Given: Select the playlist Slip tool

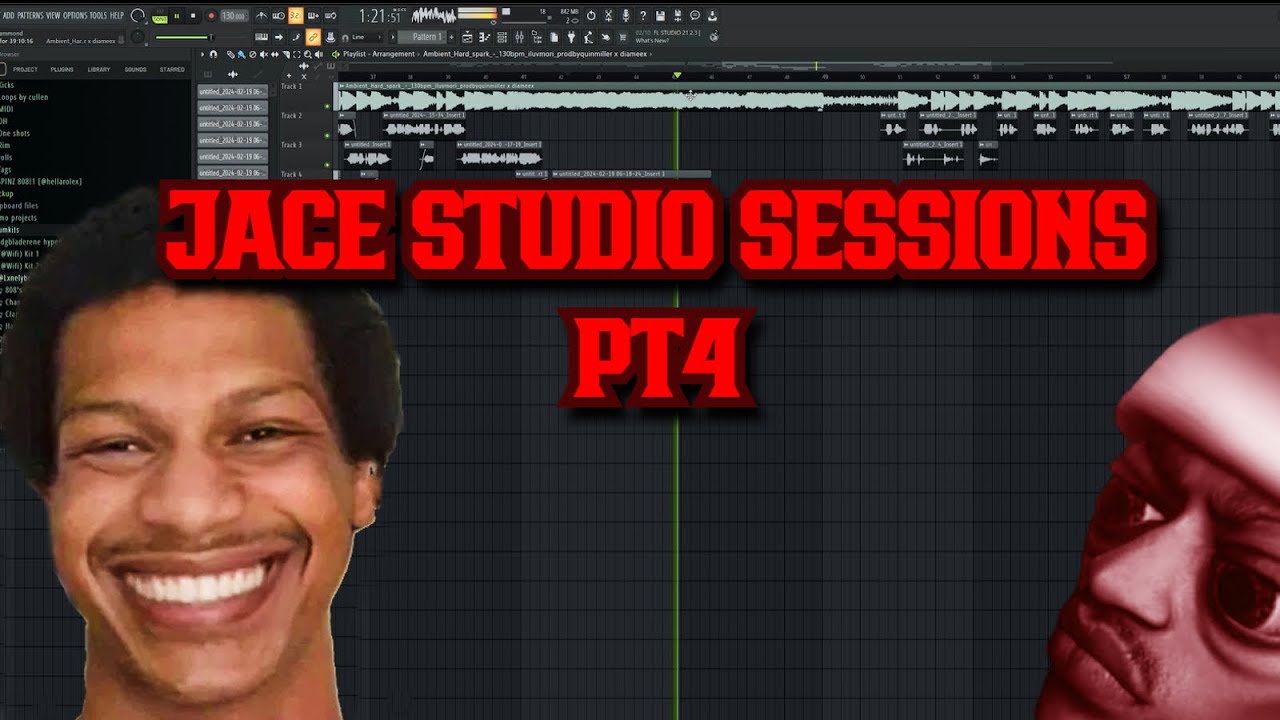Looking at the screenshot, I should pyautogui.click(x=275, y=54).
